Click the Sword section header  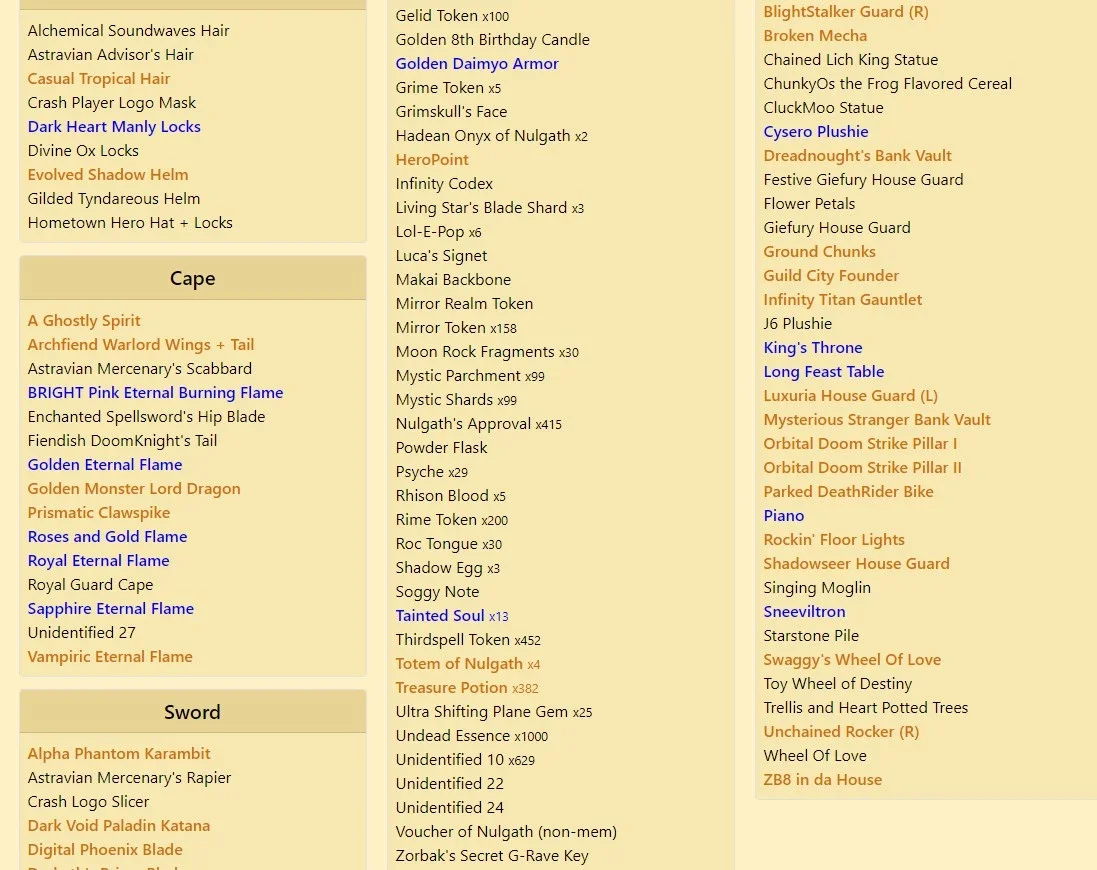[x=192, y=712]
